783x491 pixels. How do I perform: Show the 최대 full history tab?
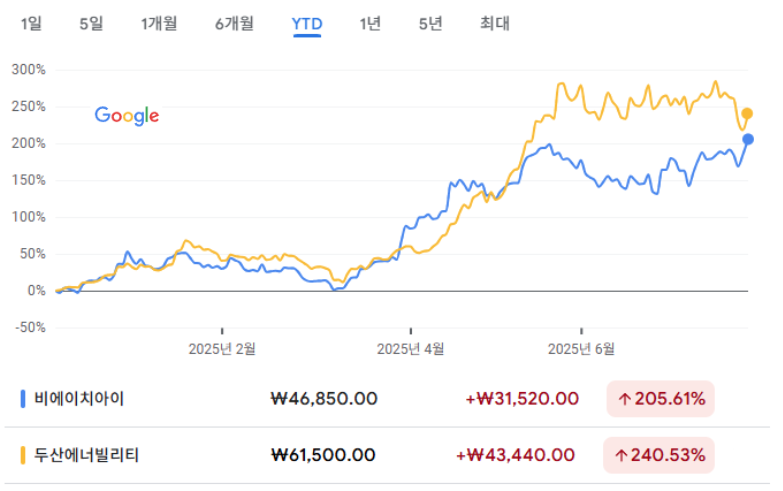coord(494,23)
